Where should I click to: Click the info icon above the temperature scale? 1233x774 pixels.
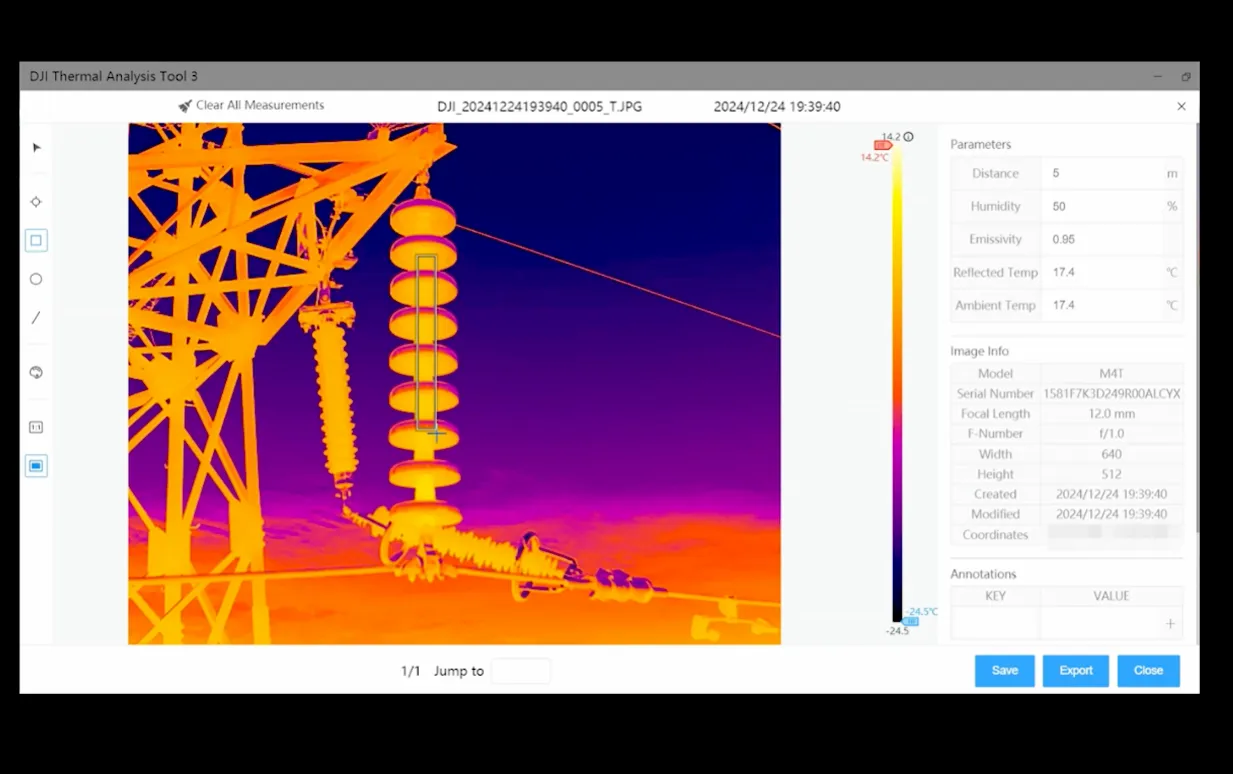point(909,137)
